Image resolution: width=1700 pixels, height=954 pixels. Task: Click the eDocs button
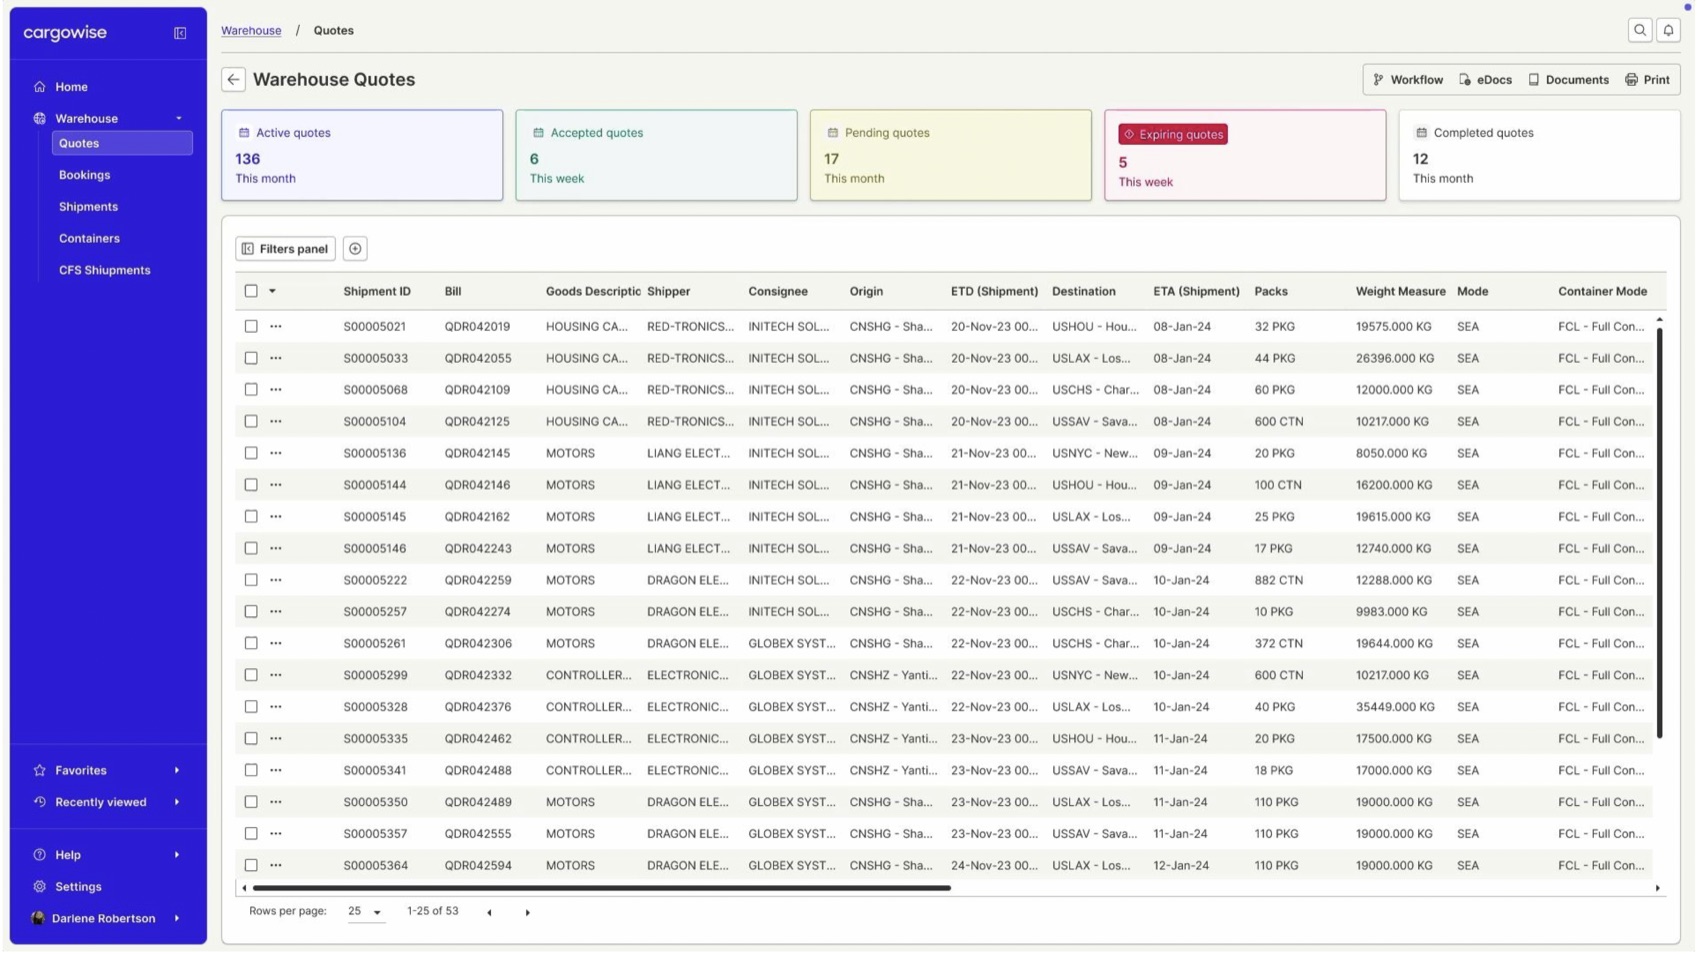pyautogui.click(x=1486, y=80)
